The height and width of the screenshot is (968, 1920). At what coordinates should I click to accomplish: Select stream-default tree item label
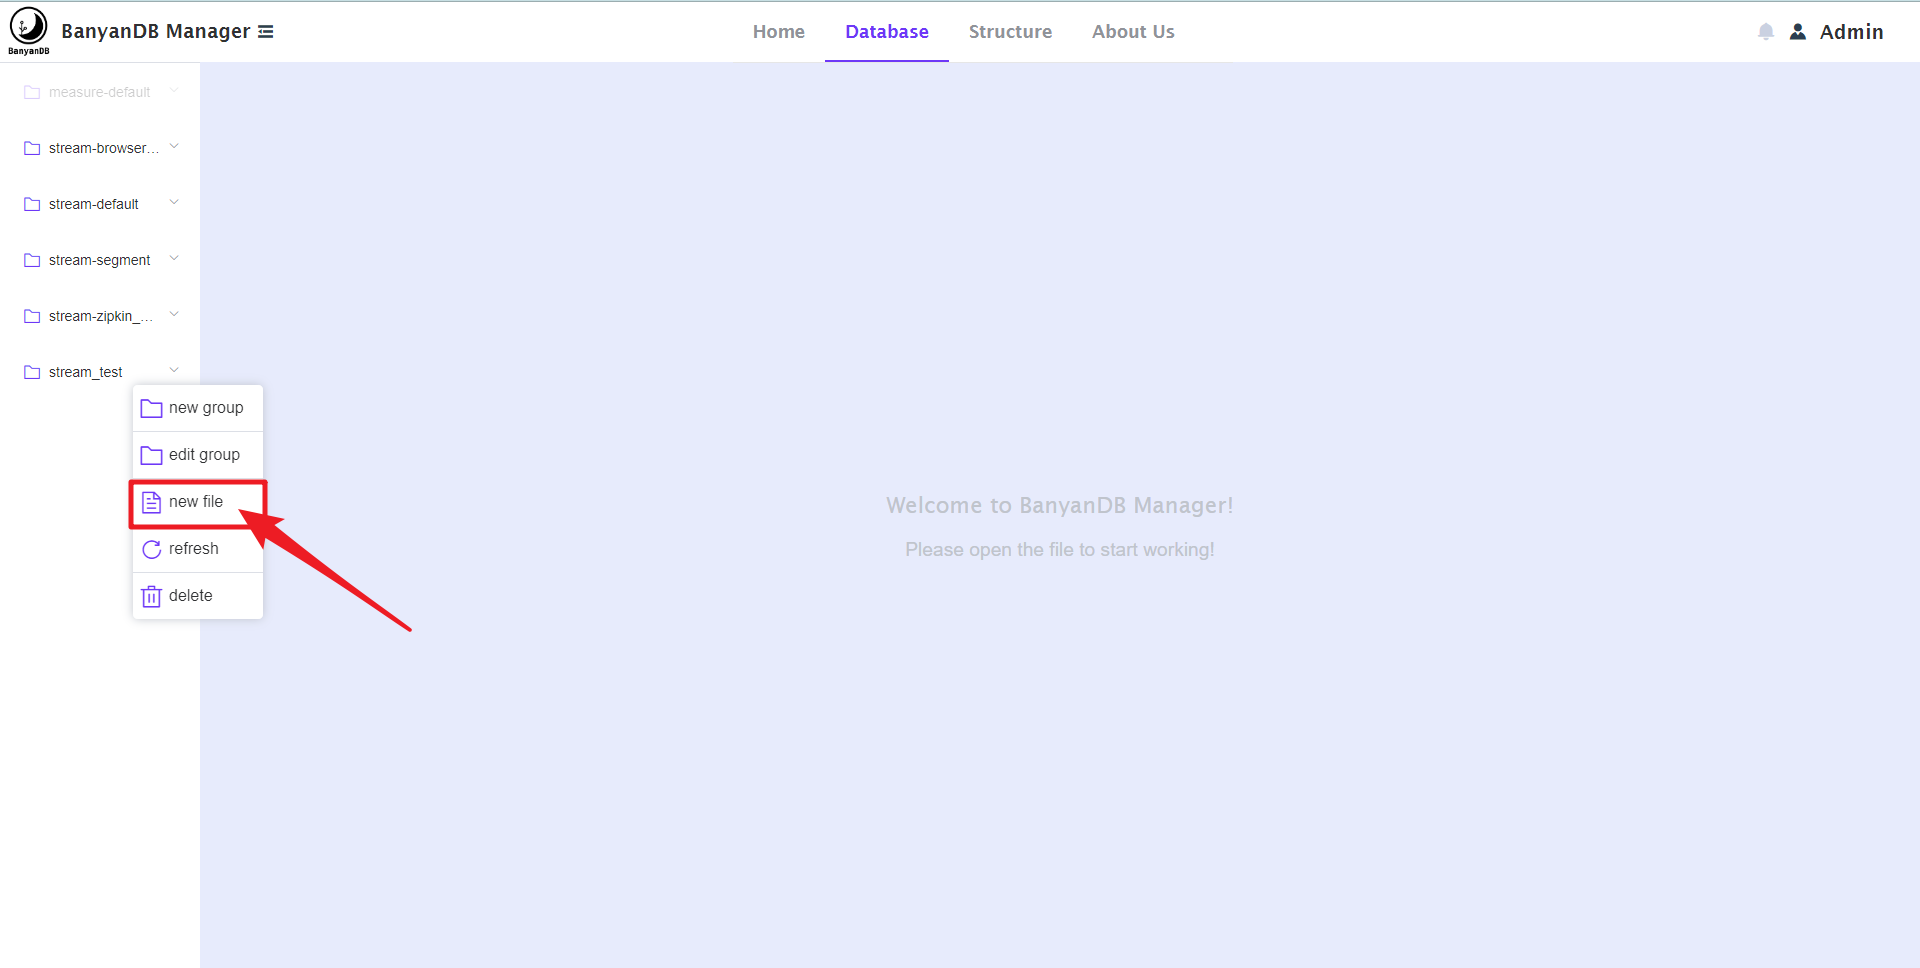pos(94,204)
